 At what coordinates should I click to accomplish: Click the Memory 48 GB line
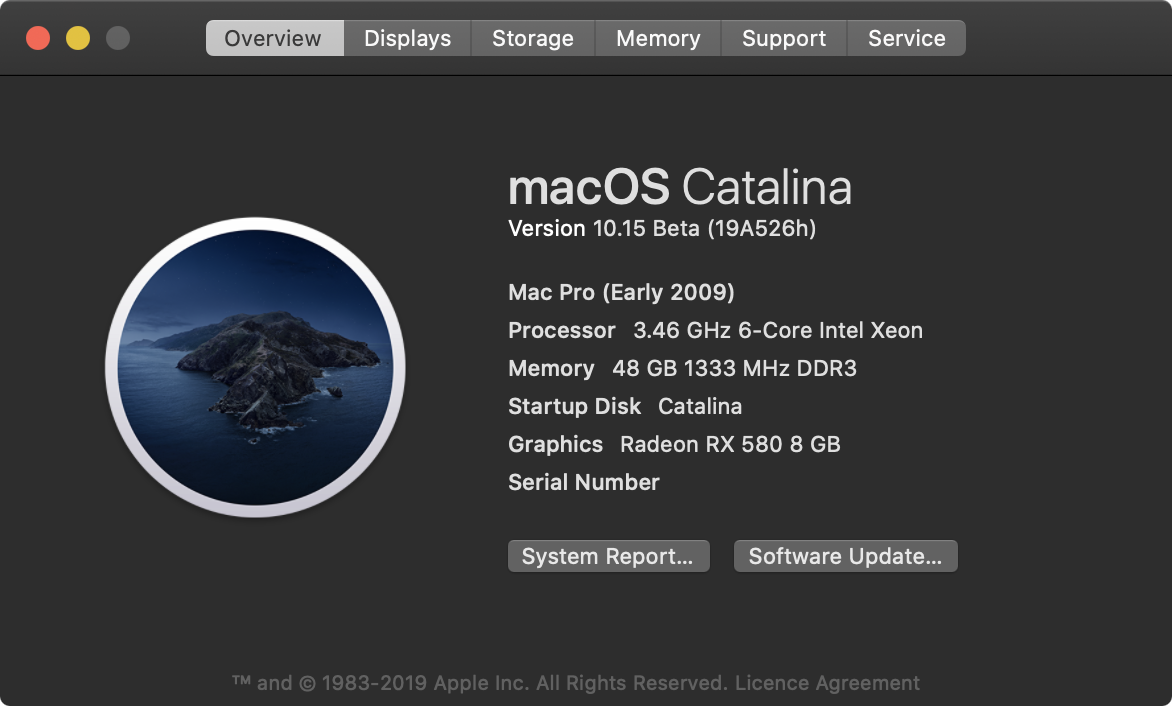[x=682, y=368]
